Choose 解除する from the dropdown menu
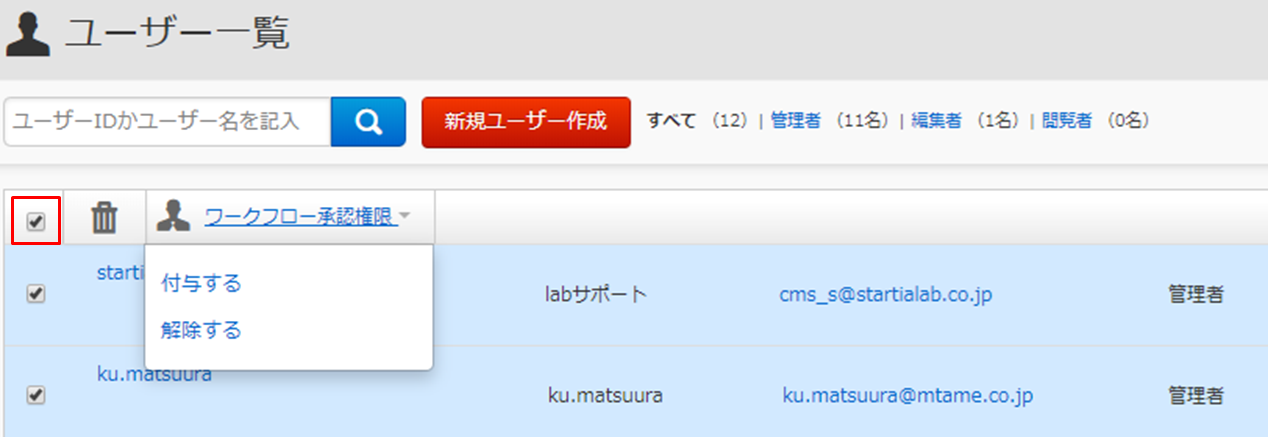Image resolution: width=1268 pixels, height=437 pixels. [201, 330]
